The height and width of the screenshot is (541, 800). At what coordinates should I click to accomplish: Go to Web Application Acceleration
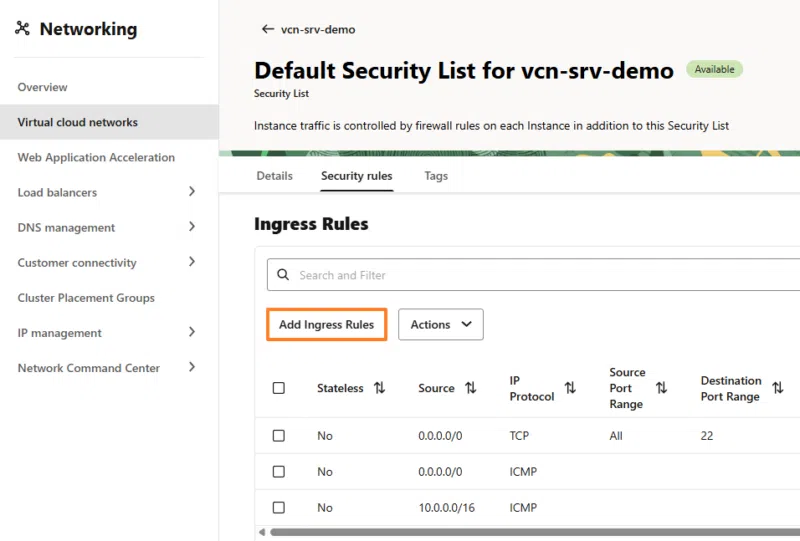coord(96,157)
